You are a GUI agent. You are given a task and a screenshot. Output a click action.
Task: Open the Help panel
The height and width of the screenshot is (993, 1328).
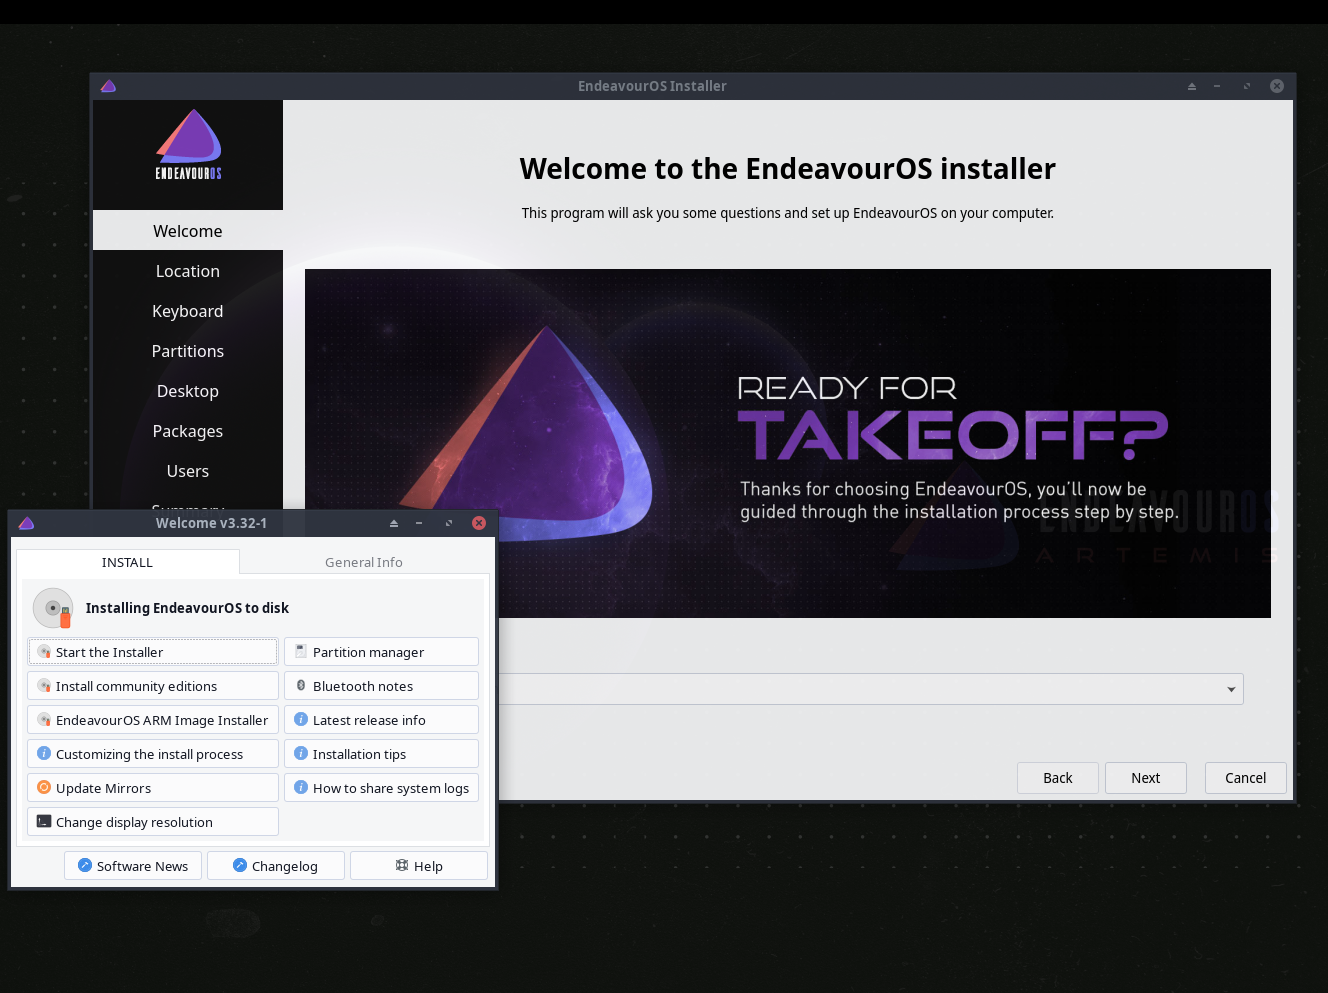coord(418,865)
